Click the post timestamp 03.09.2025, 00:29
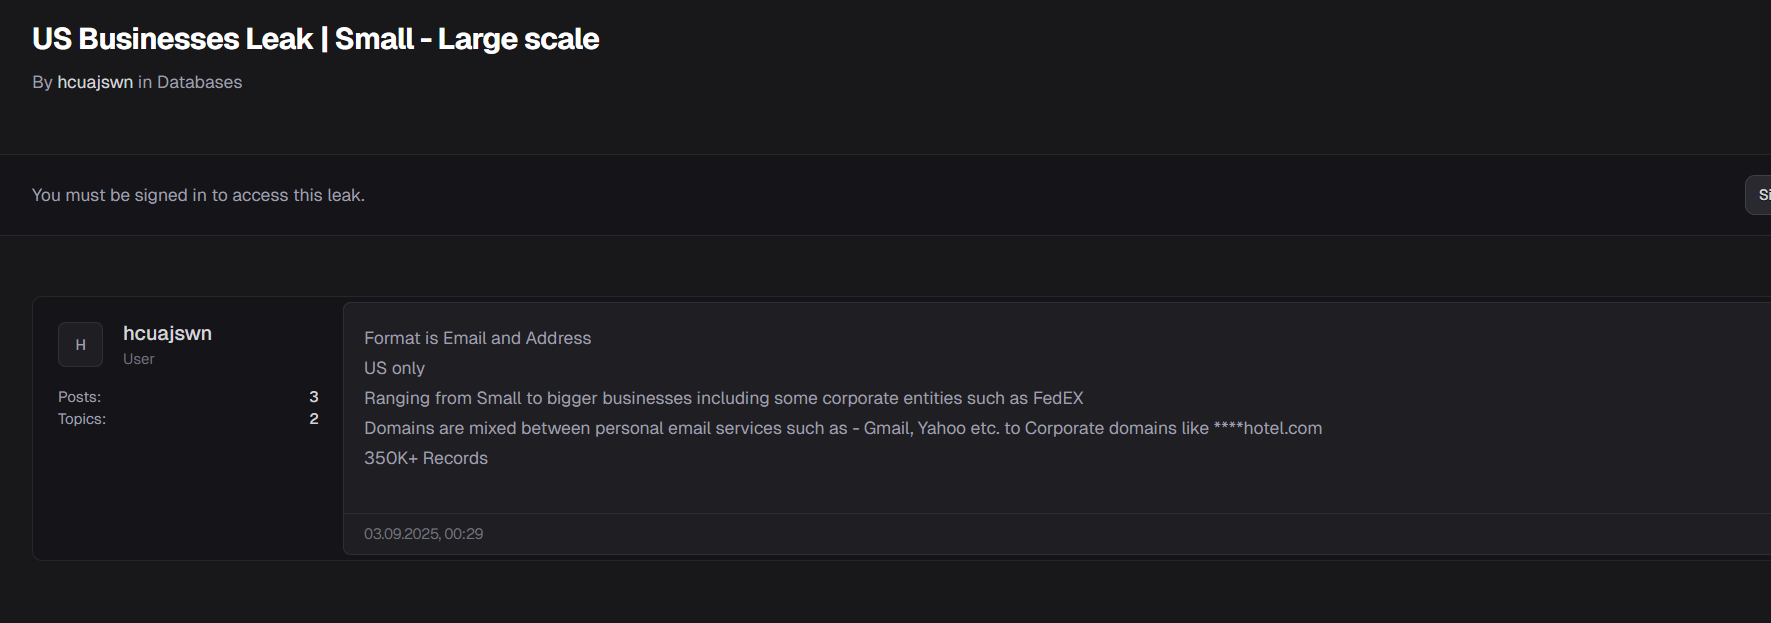This screenshot has height=623, width=1771. 423,534
